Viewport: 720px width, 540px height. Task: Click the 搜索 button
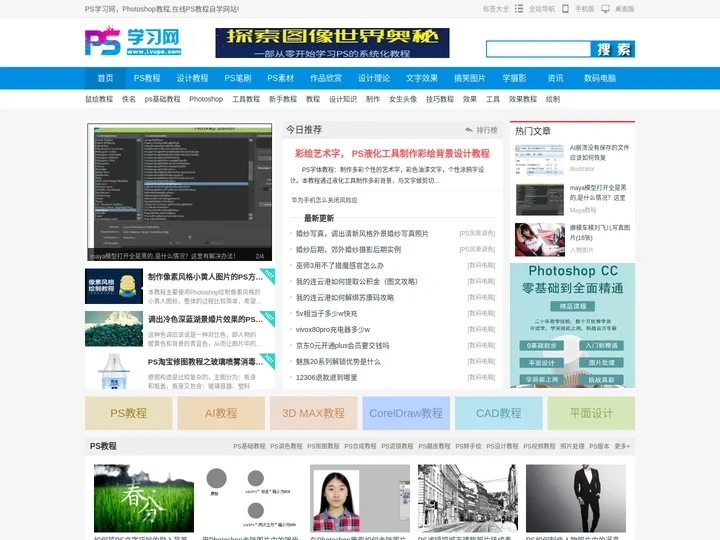coord(613,49)
